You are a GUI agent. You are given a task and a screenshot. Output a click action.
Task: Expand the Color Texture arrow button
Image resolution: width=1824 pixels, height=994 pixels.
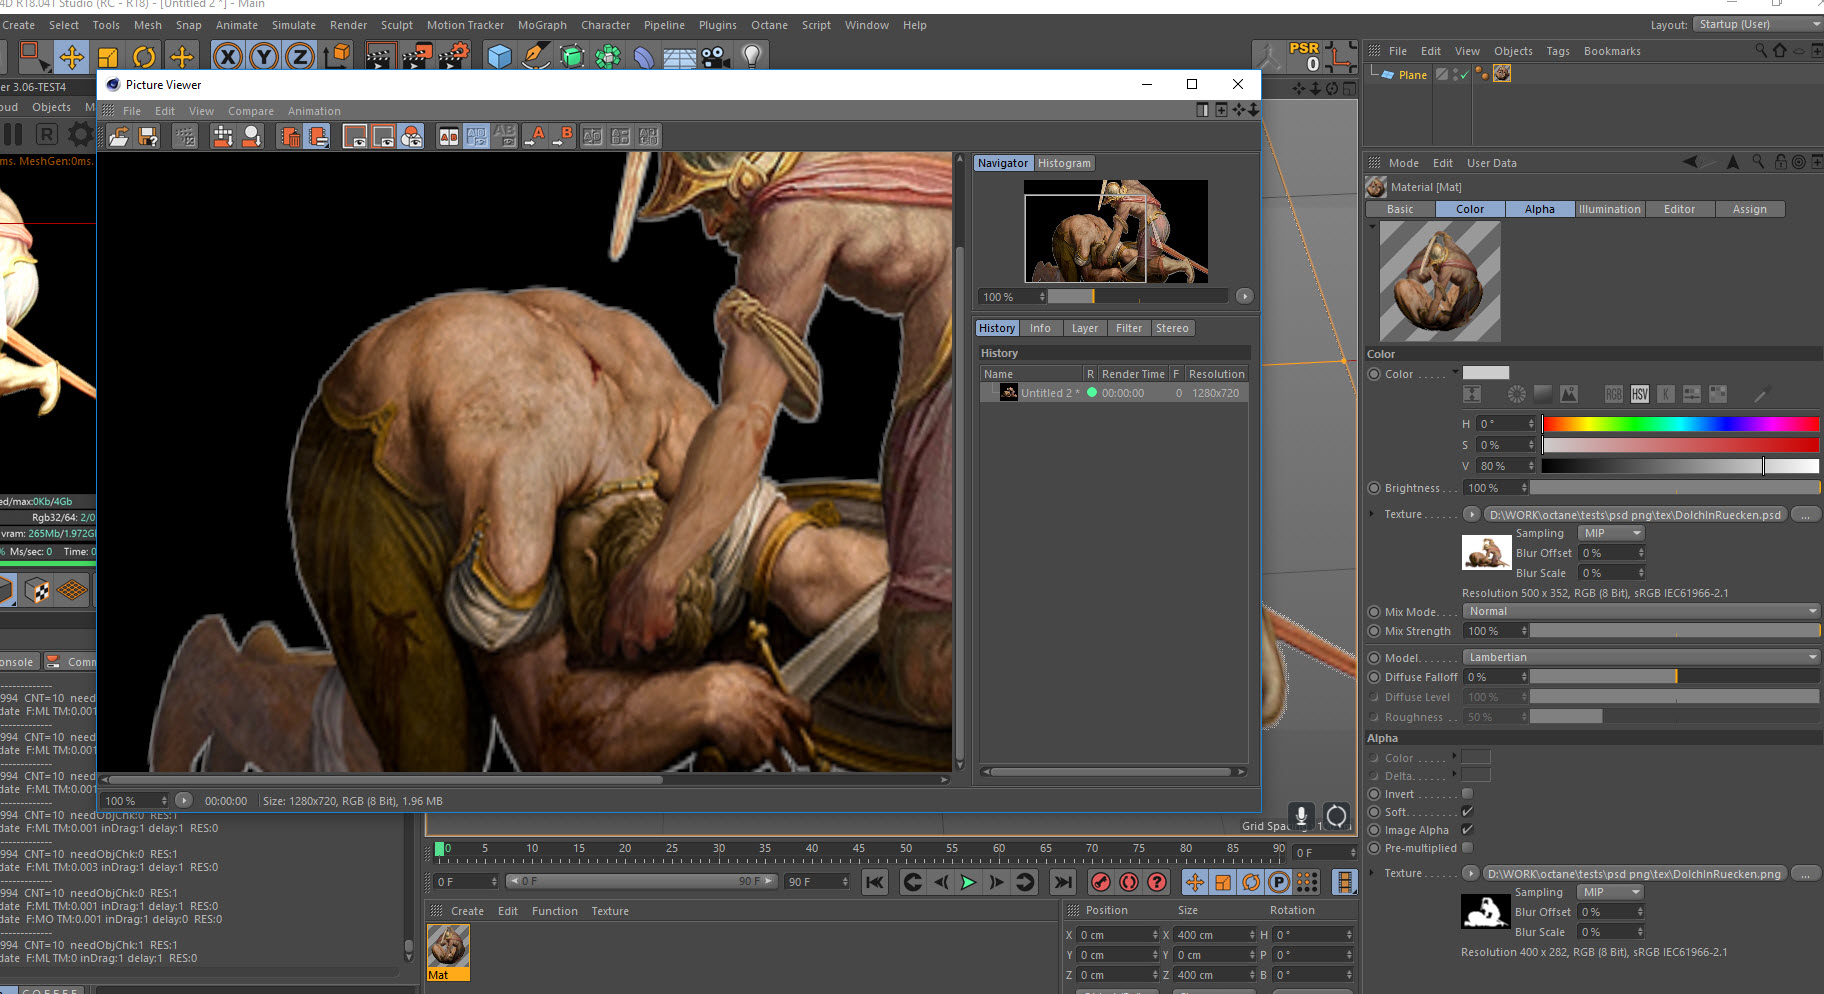[x=1471, y=514]
